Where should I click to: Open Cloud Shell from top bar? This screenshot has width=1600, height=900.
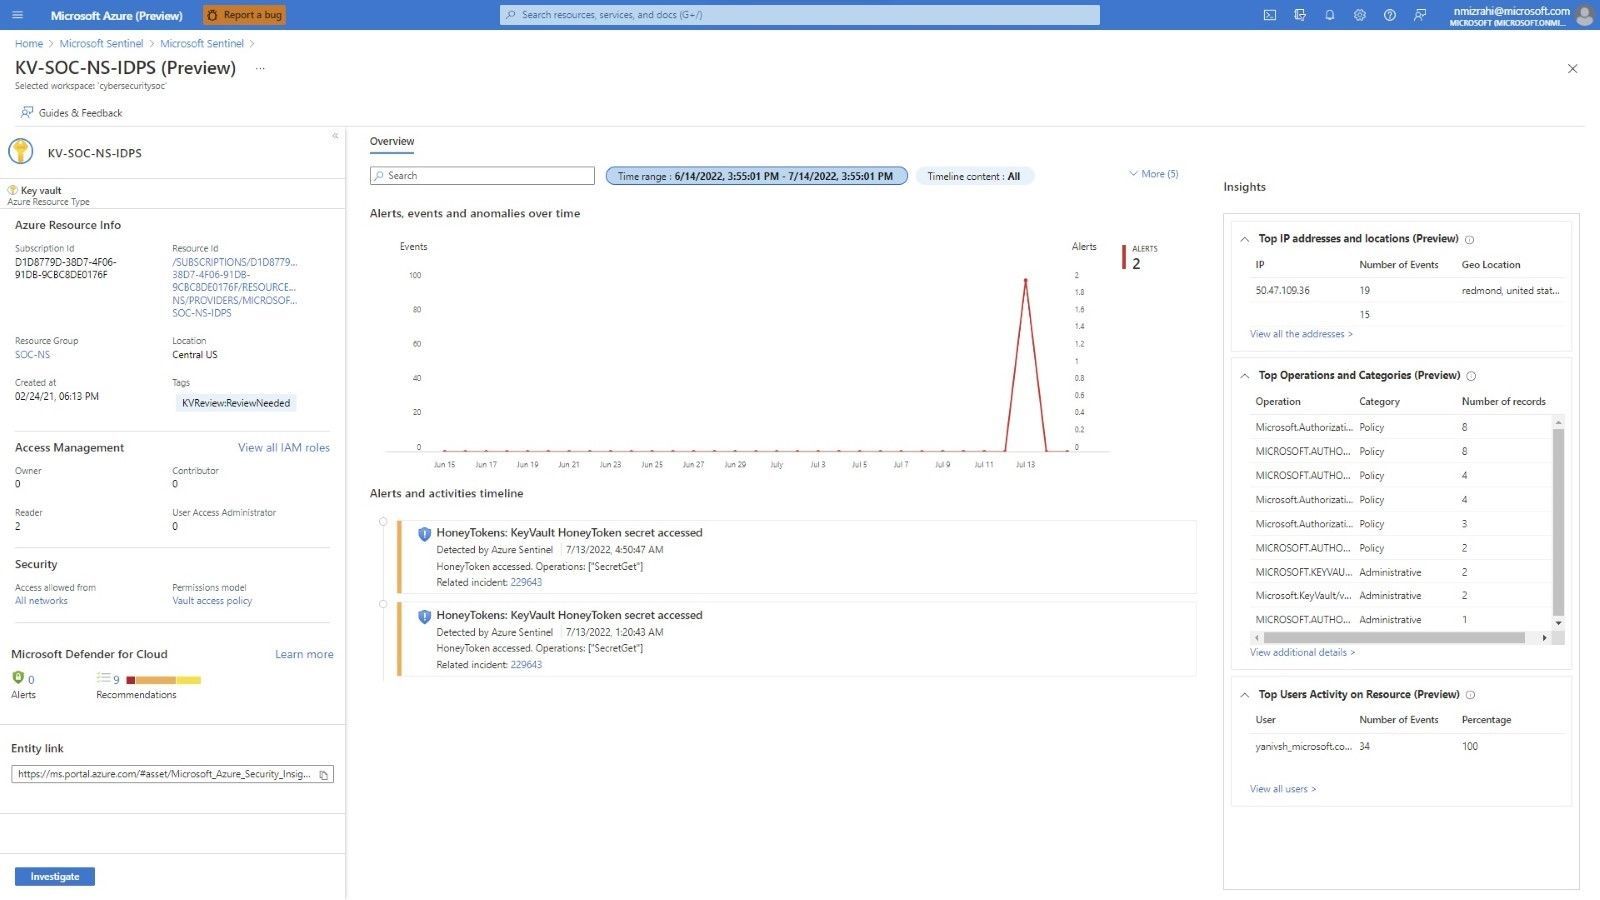click(x=1270, y=15)
